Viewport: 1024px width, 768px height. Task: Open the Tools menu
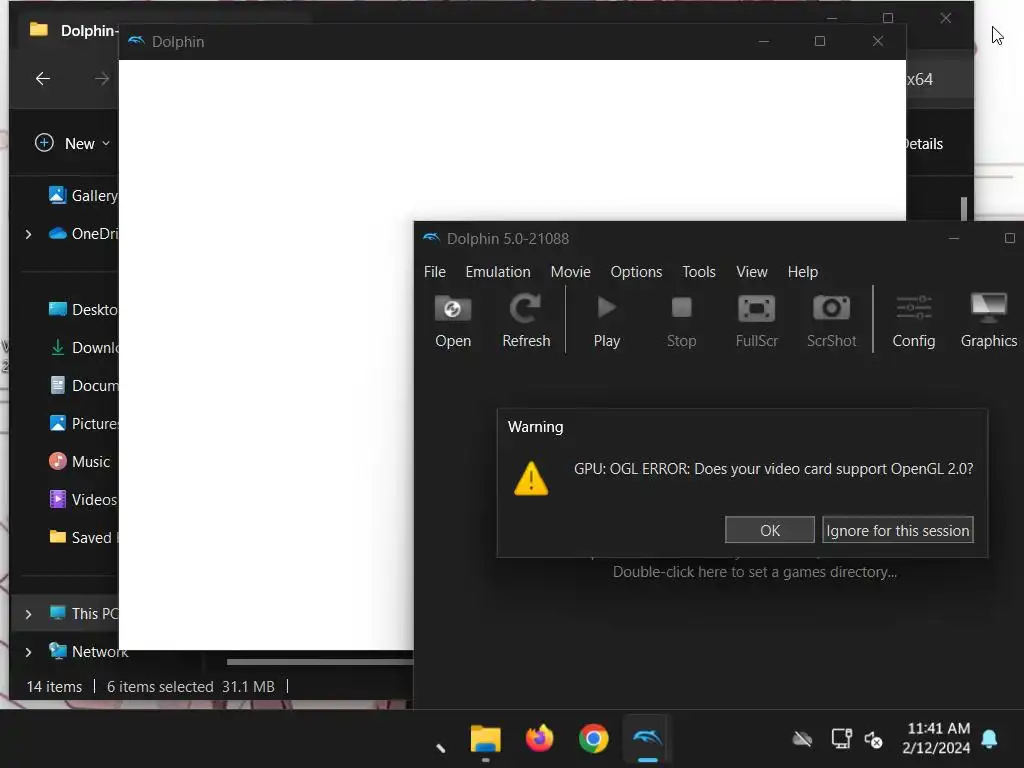[x=699, y=272]
